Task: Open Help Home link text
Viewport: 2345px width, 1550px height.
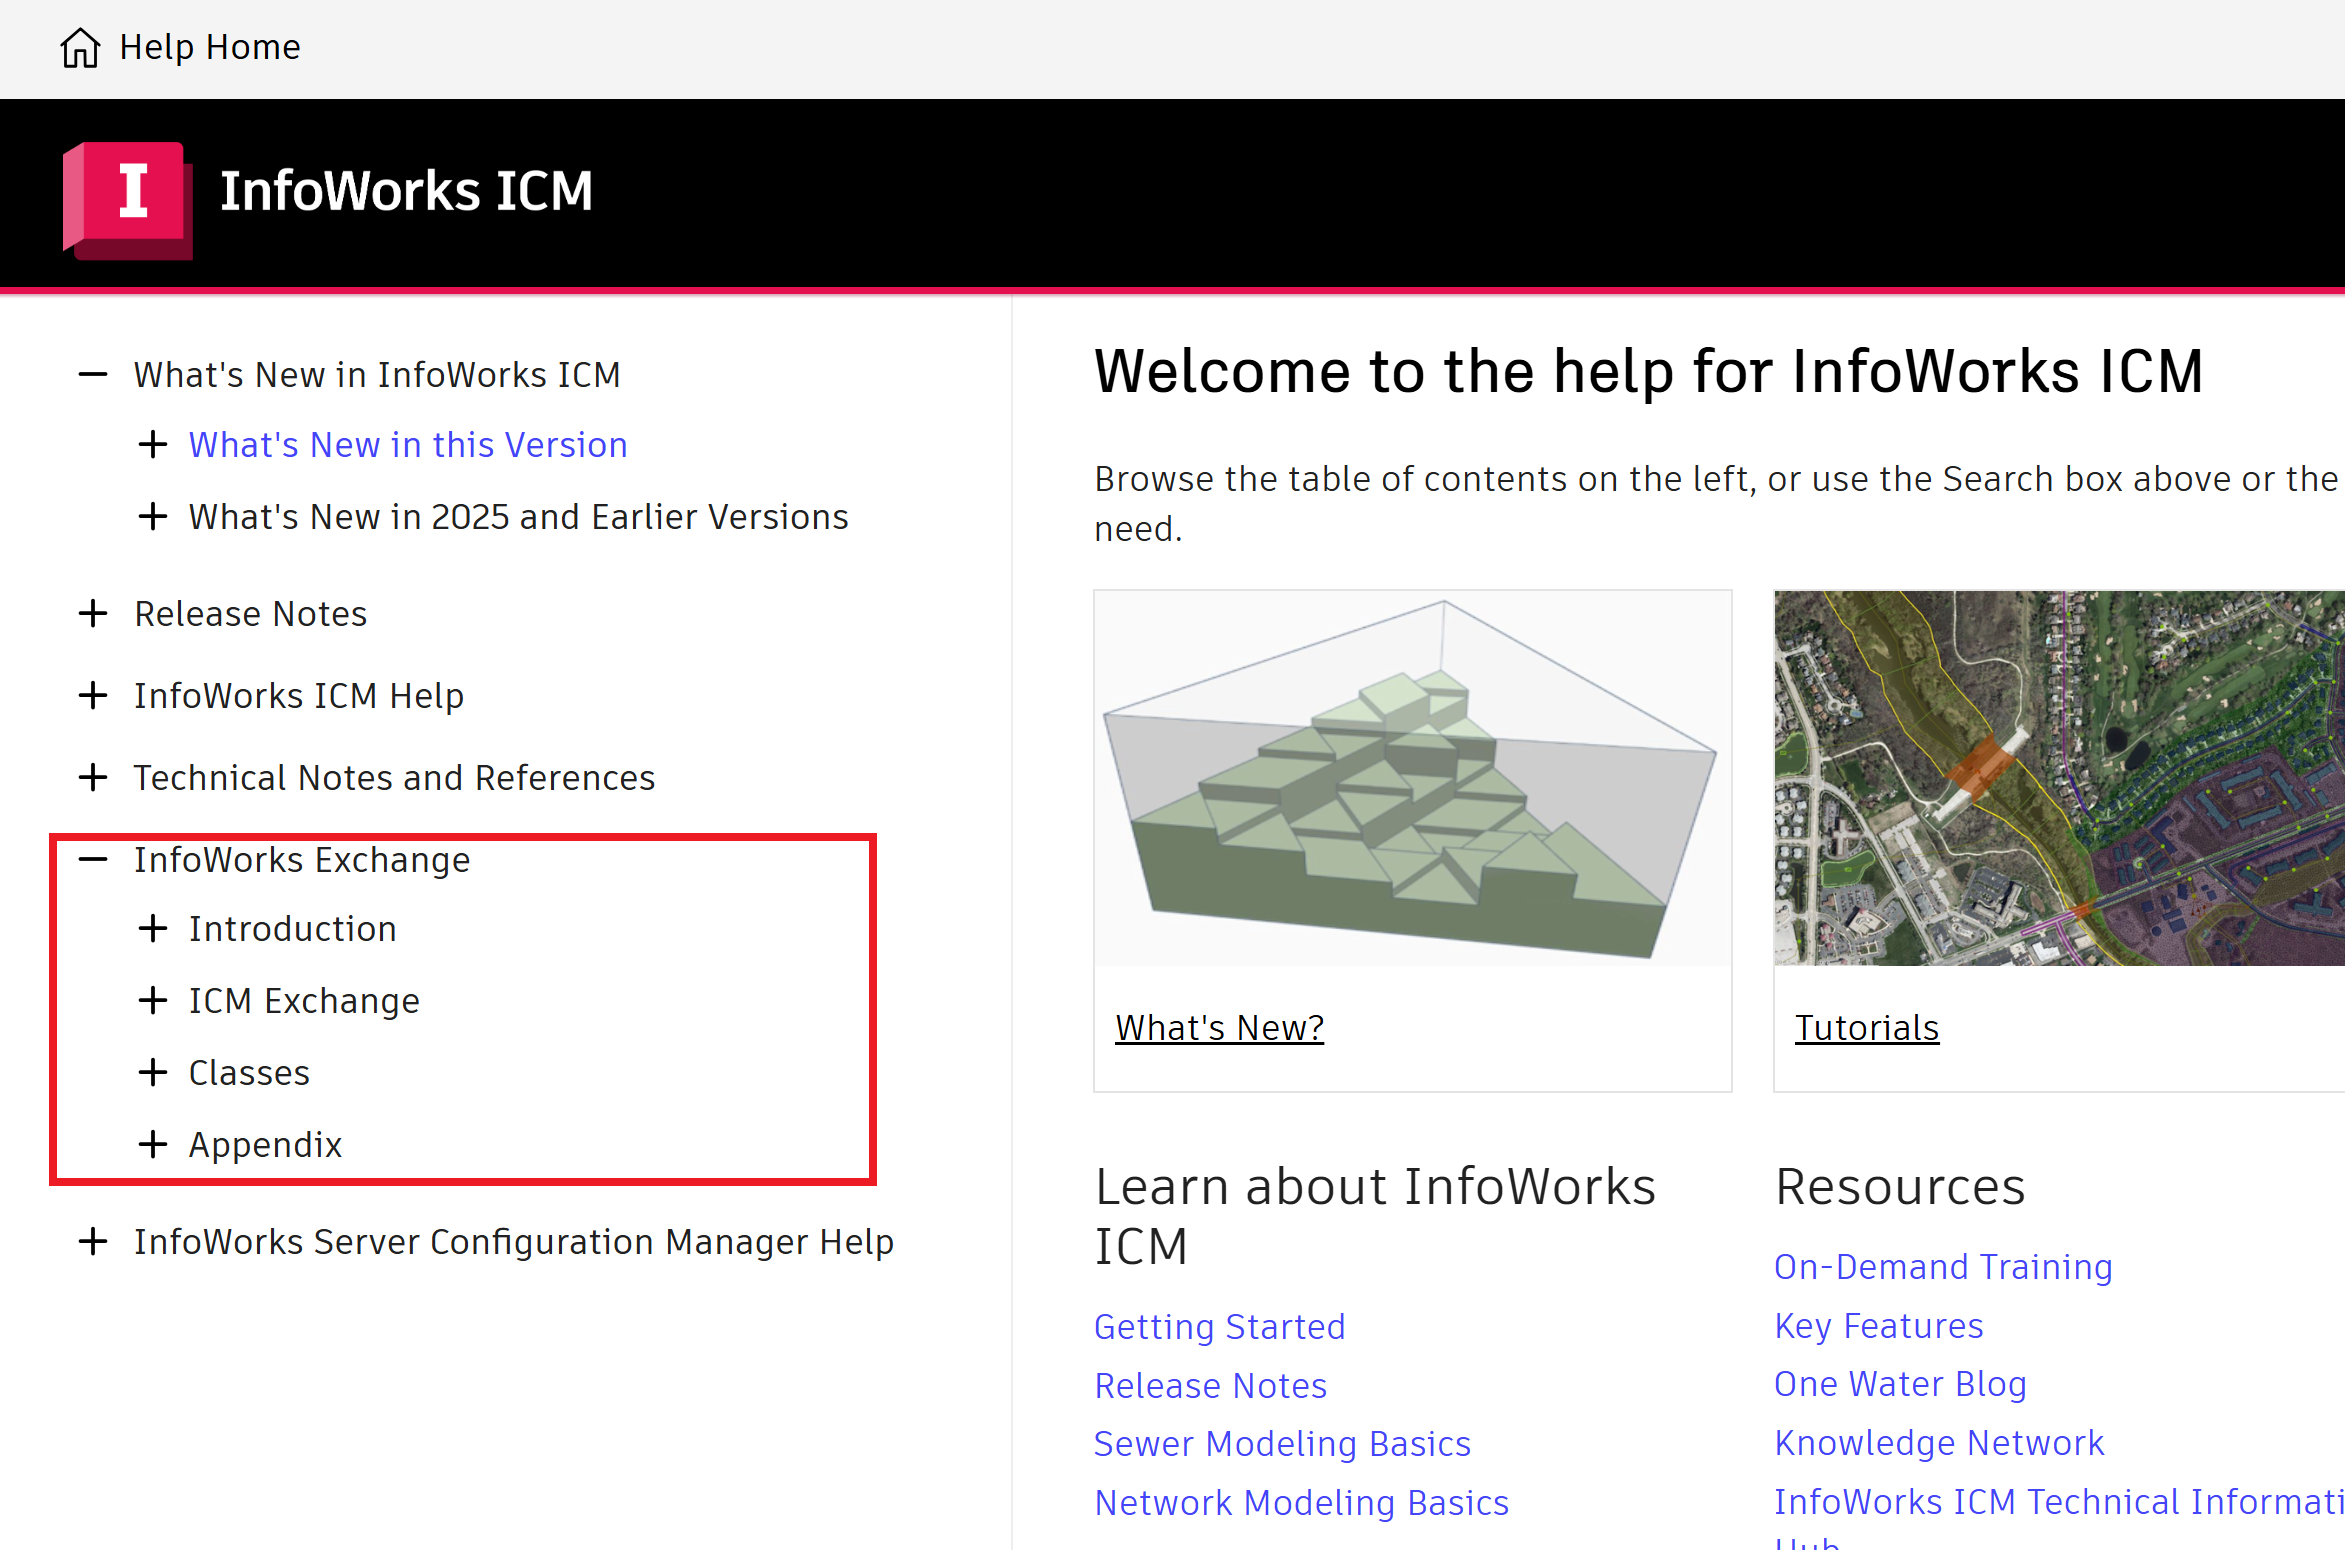Action: point(210,47)
